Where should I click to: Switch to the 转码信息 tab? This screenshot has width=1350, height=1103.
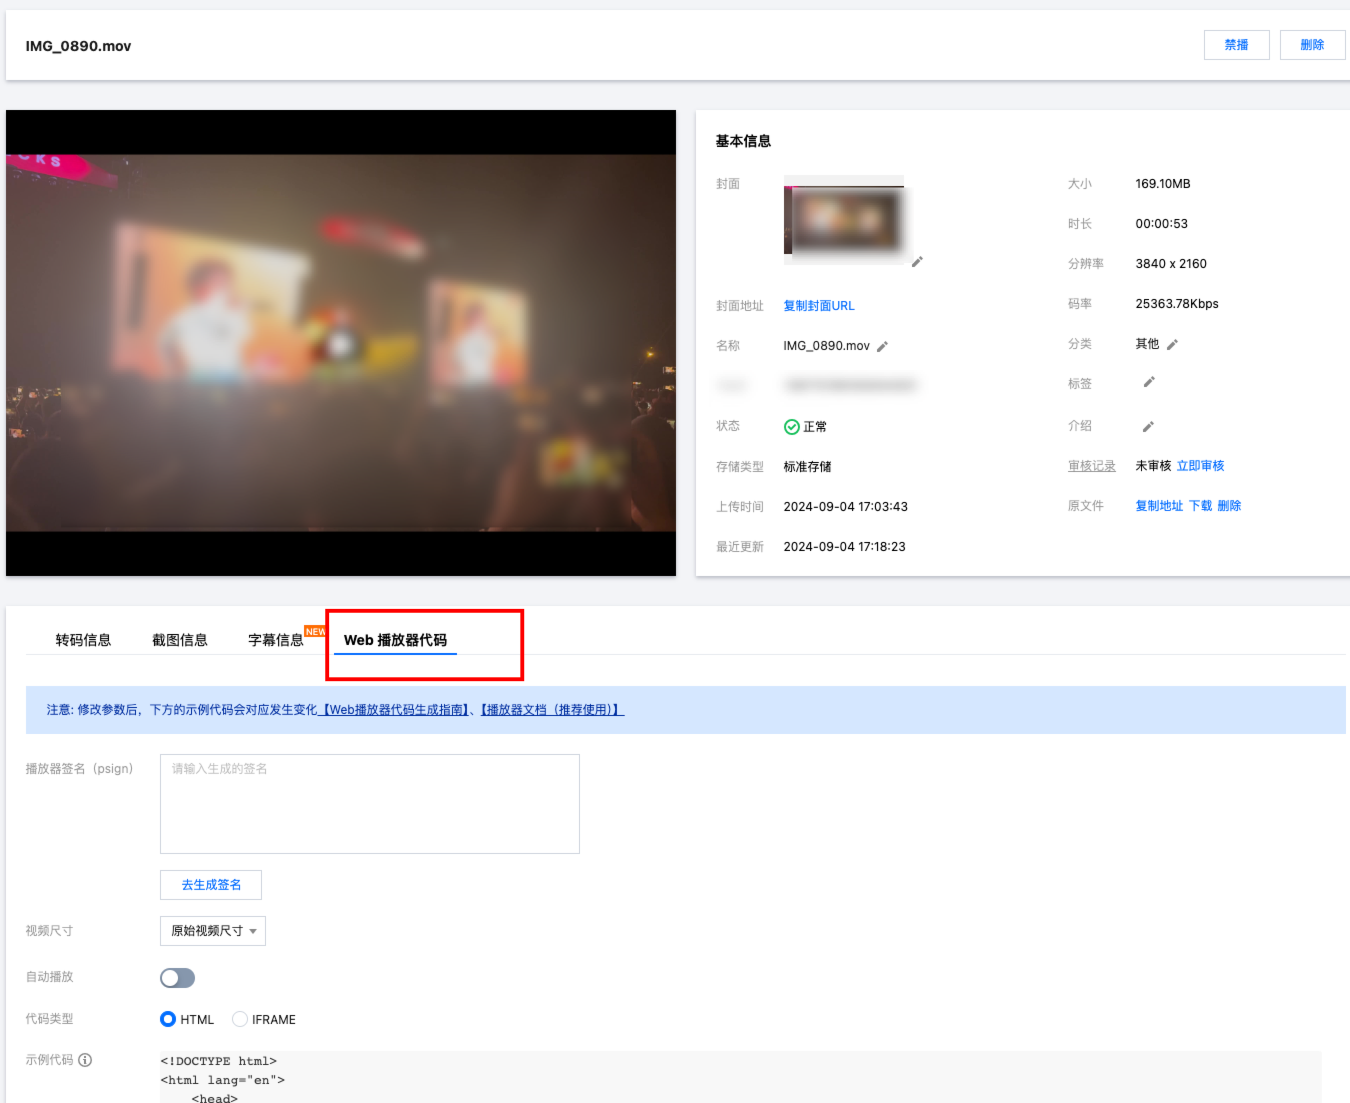pos(83,640)
